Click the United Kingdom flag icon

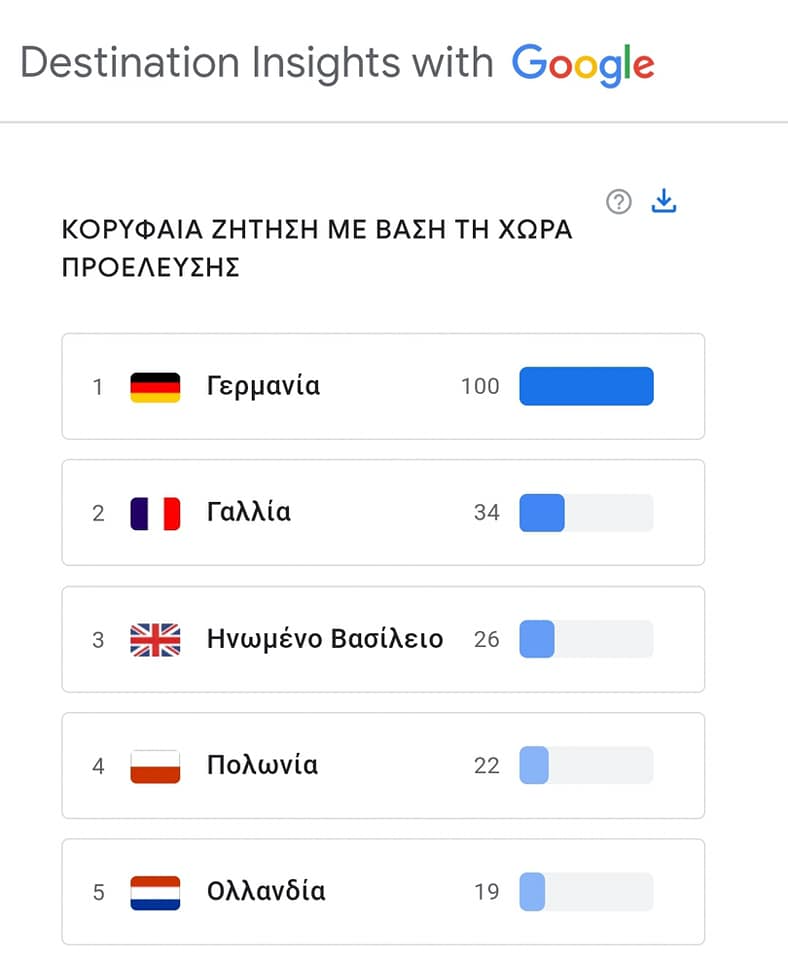tap(155, 639)
